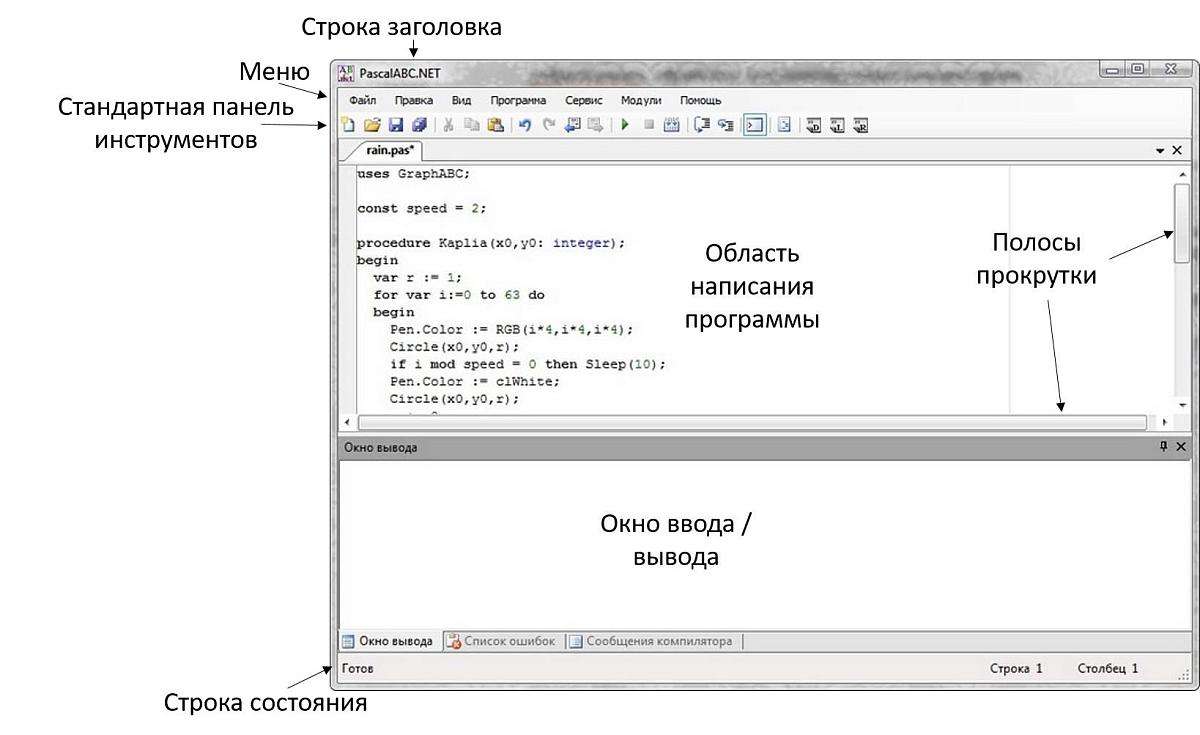The image size is (1200, 735).
Task: Click the 'Столбец 1' status bar indicator
Action: pos(1108,668)
